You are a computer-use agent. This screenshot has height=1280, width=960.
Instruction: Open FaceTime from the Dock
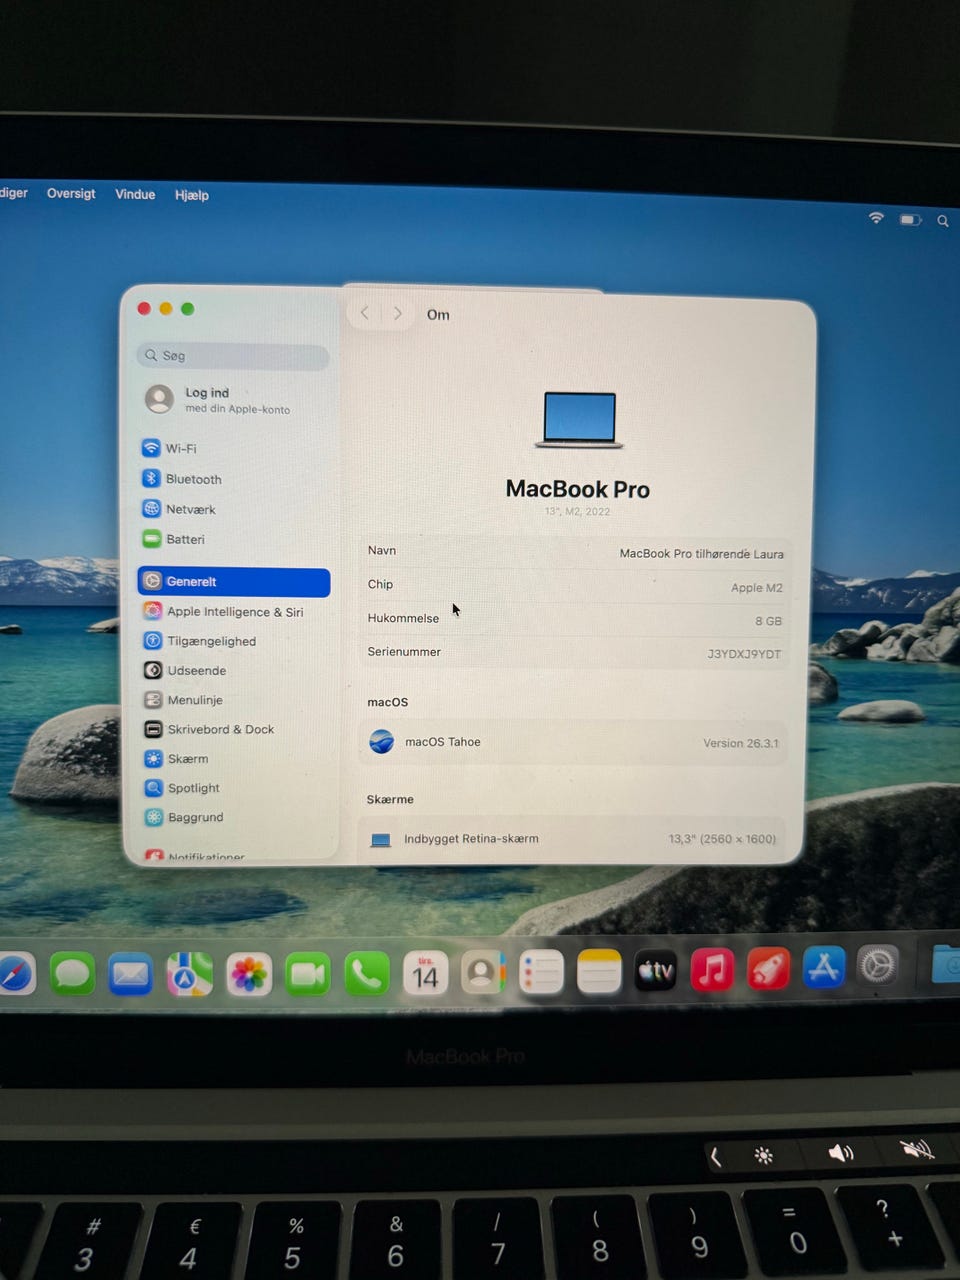tap(307, 974)
